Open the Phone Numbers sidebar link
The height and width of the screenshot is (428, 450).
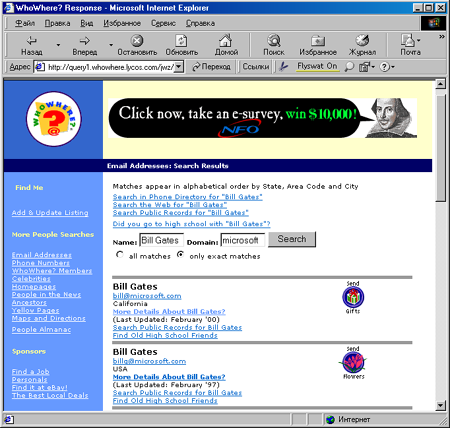tap(41, 263)
